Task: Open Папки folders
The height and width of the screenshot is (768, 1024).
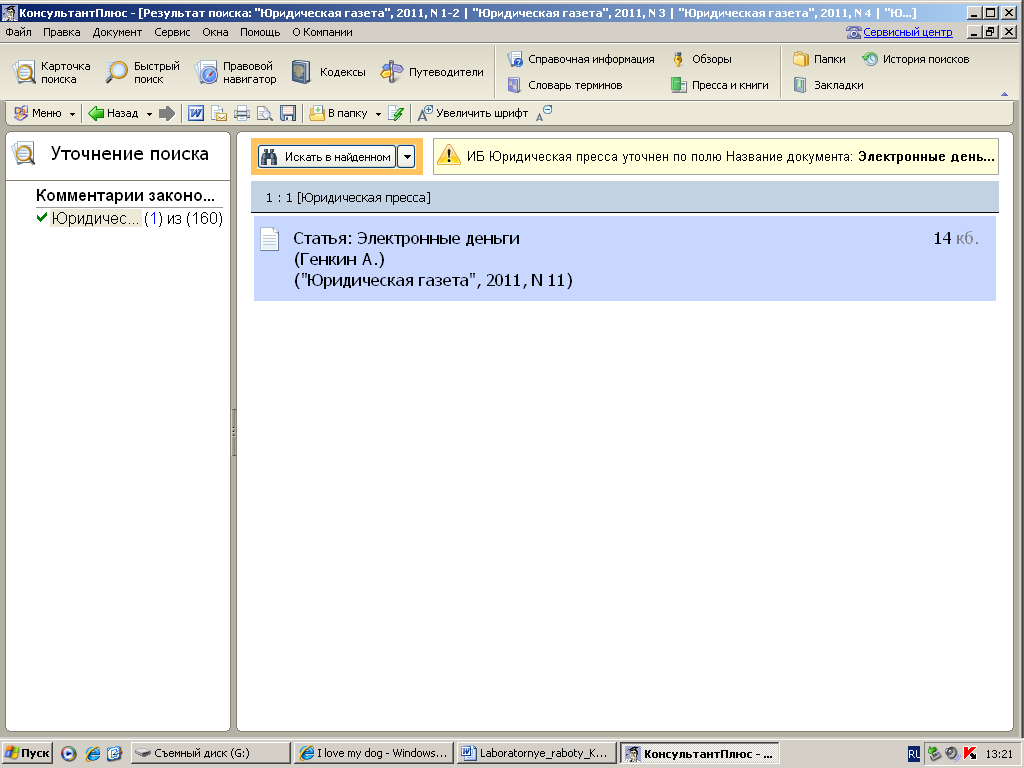Action: point(820,59)
